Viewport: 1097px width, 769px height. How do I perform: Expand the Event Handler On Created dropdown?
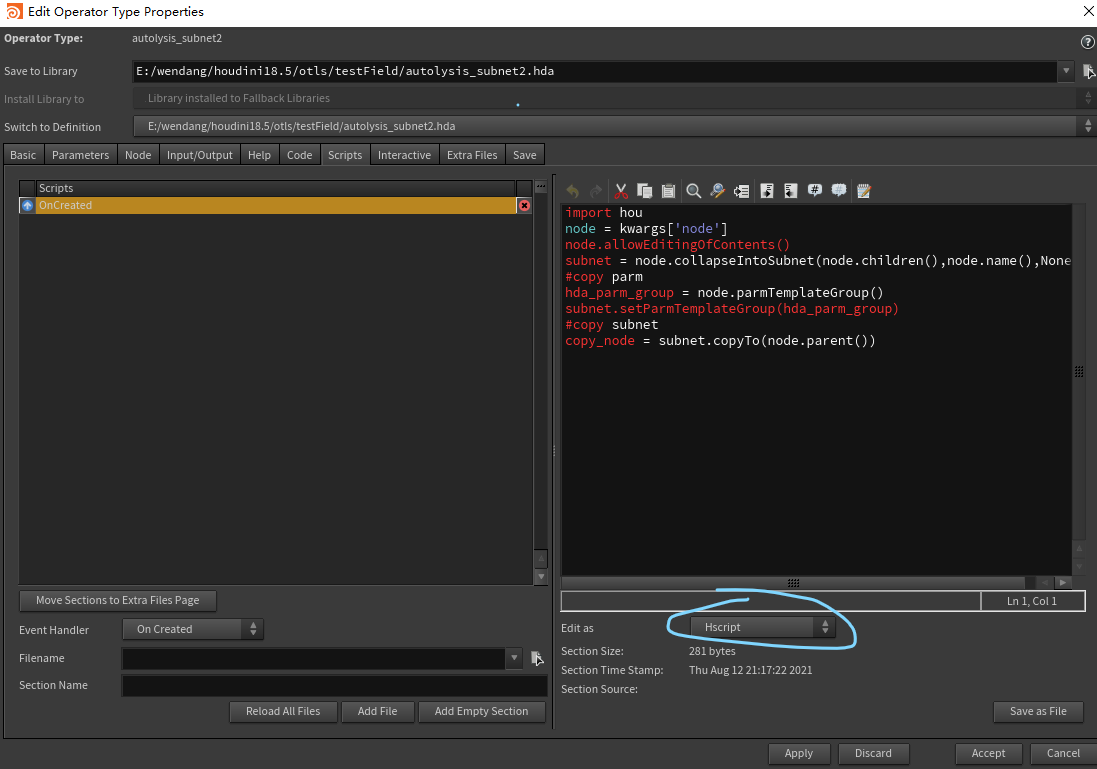point(193,629)
